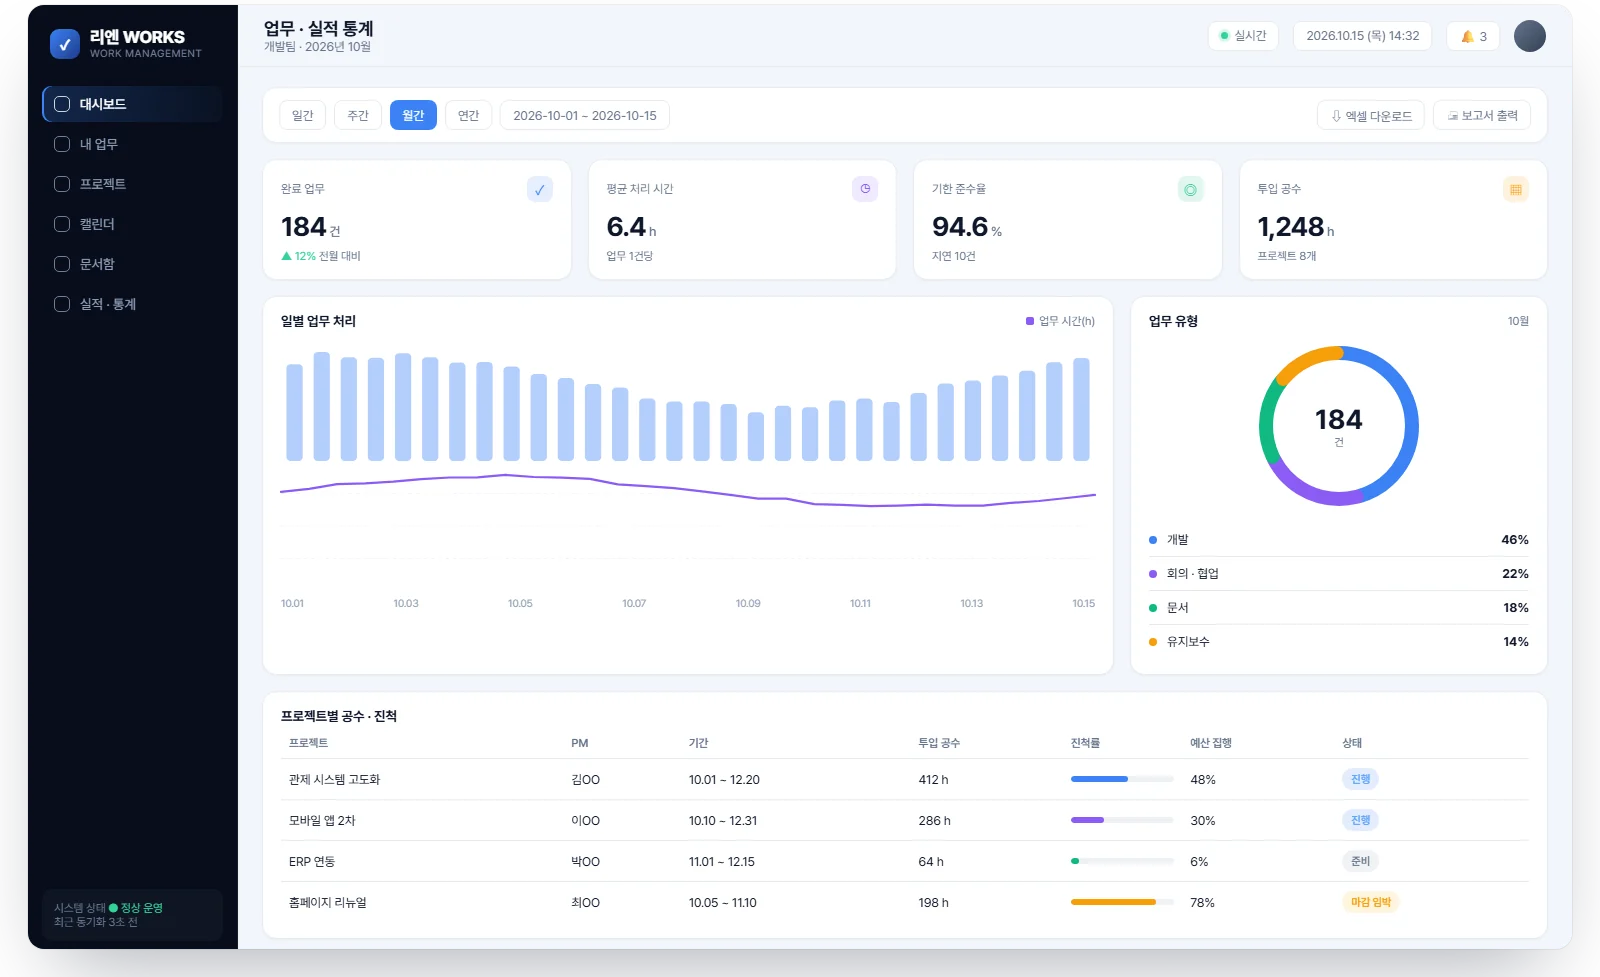This screenshot has width=1600, height=977.
Task: Click the 대시보드 sidebar icon
Action: [x=62, y=104]
